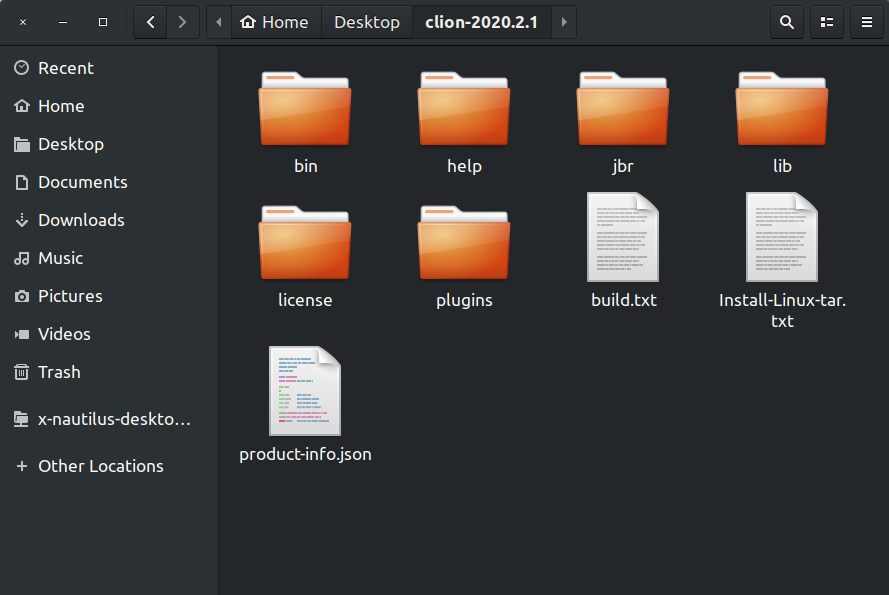Open Desktop in the sidebar
The height and width of the screenshot is (595, 889).
[109, 144]
